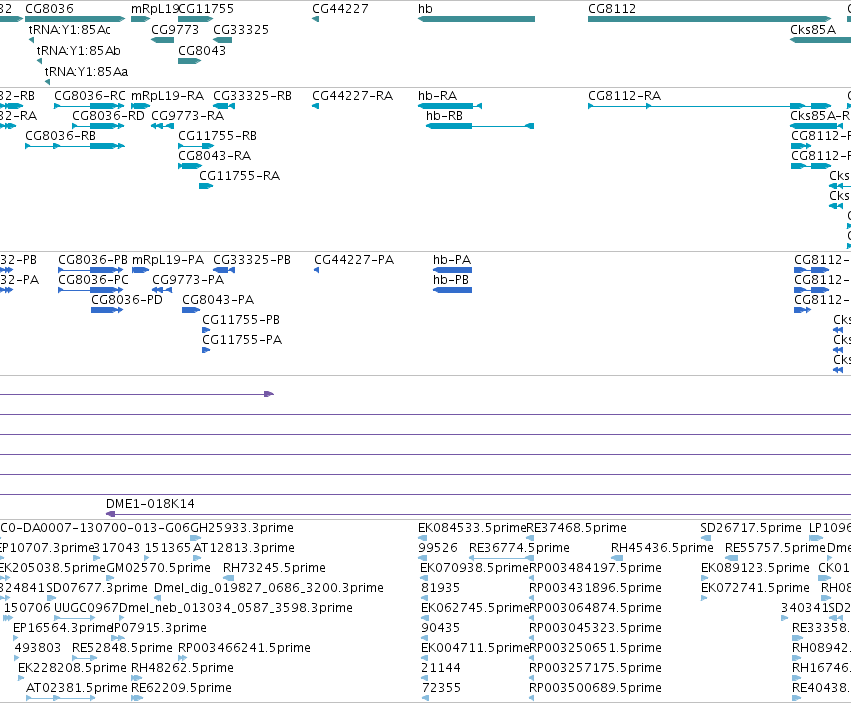Select the IP07915.3prime EST

tap(118, 638)
